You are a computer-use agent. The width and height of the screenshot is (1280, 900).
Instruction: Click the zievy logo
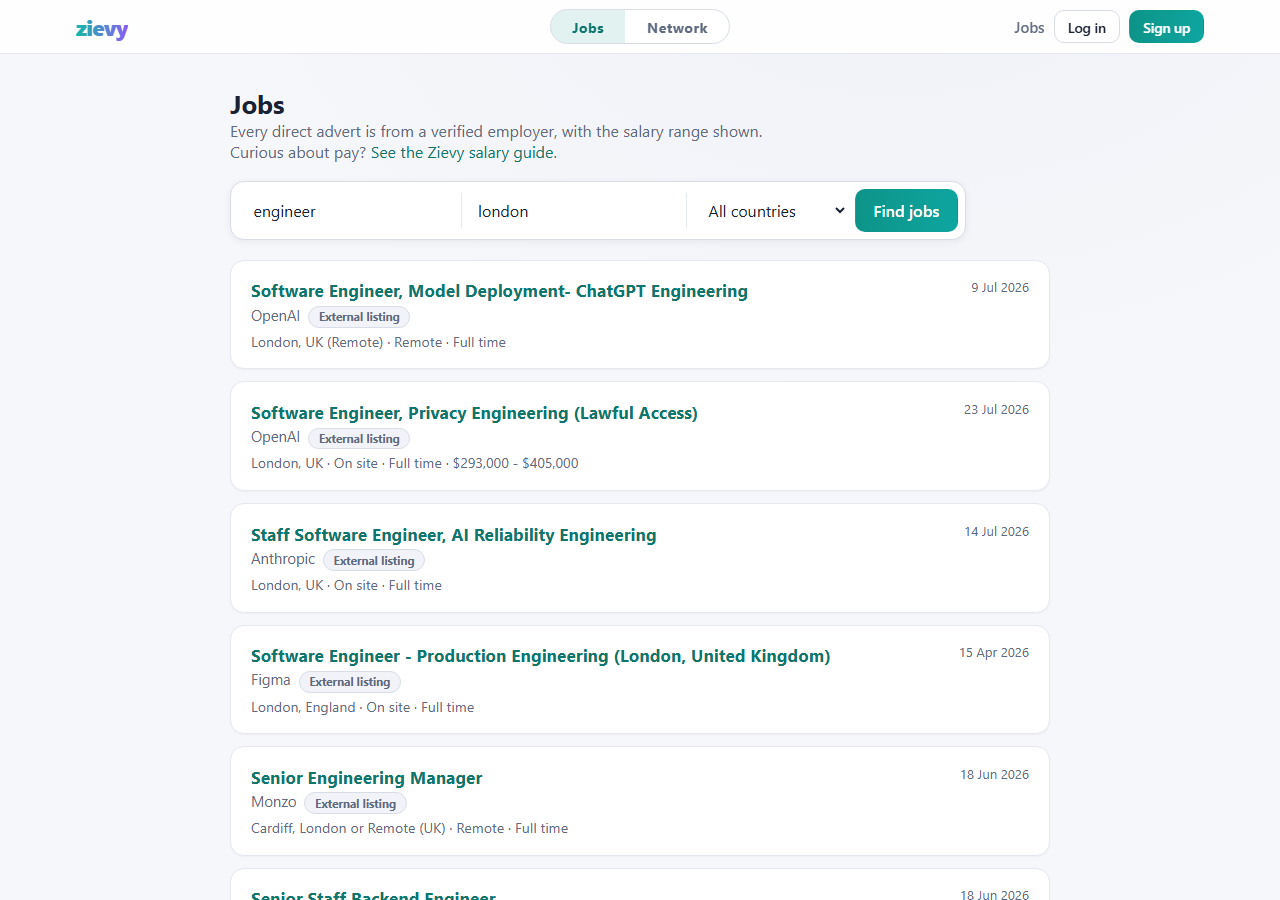[x=102, y=28]
